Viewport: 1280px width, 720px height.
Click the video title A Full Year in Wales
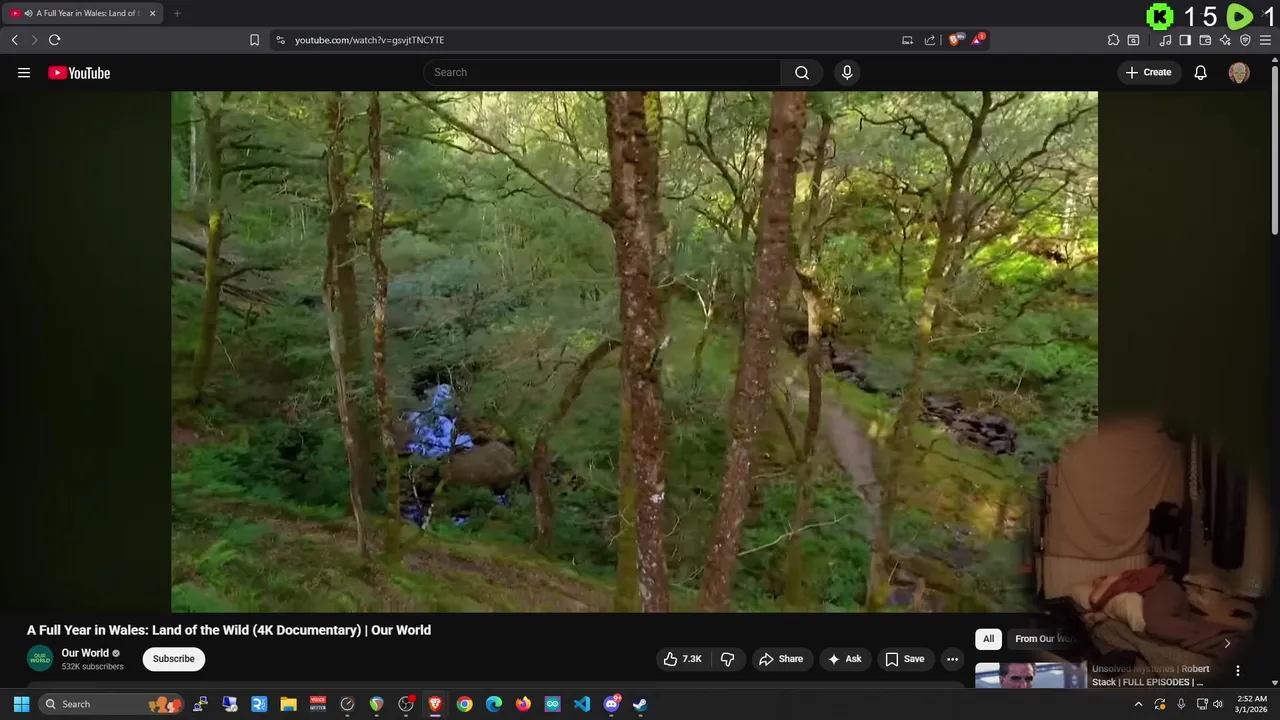click(x=229, y=630)
